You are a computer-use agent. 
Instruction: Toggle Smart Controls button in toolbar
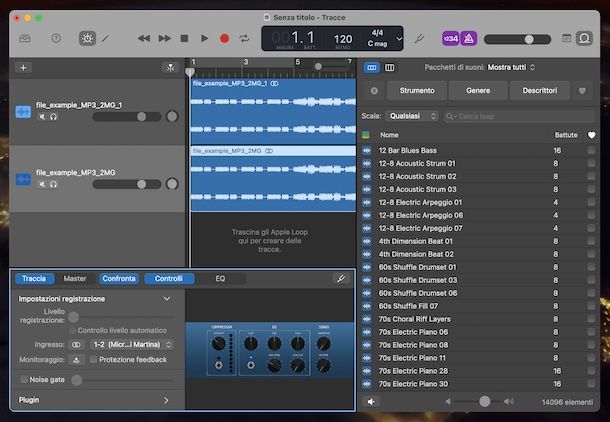pos(87,39)
